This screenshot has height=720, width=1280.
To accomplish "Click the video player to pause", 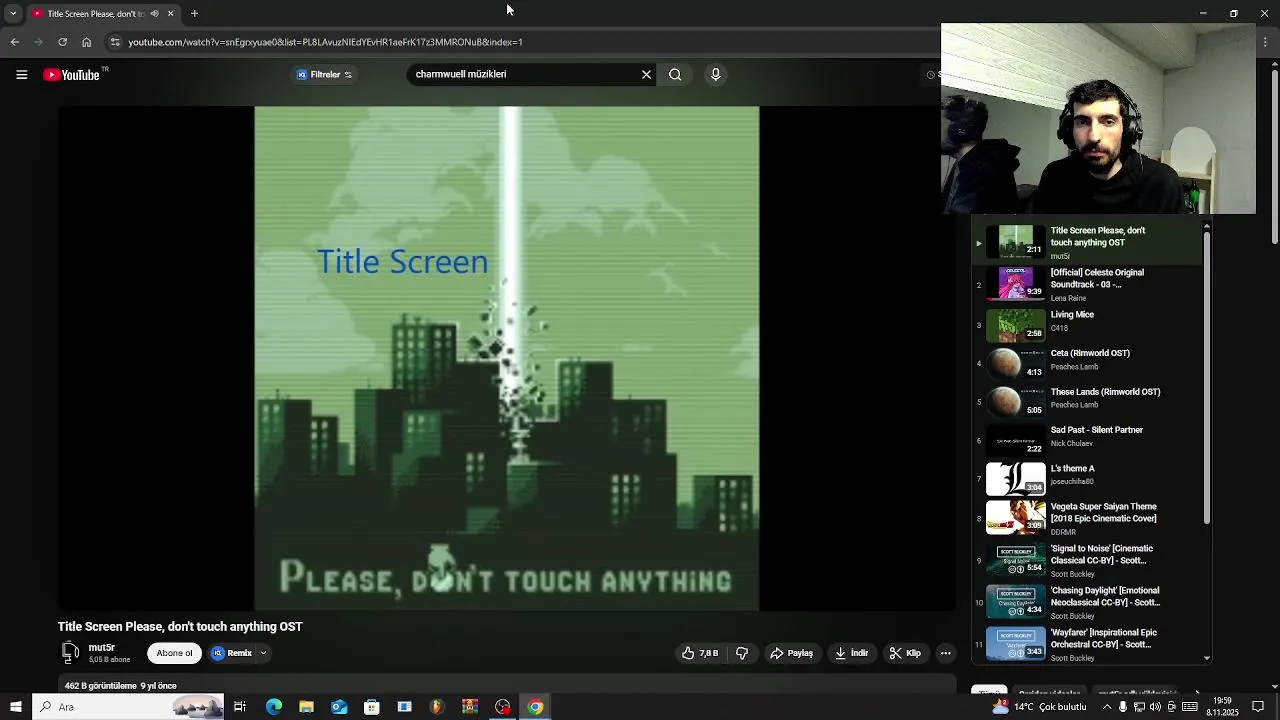I will pos(507,358).
